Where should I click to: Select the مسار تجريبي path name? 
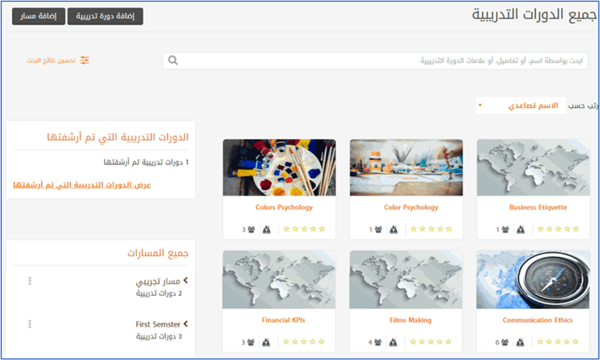pos(158,282)
